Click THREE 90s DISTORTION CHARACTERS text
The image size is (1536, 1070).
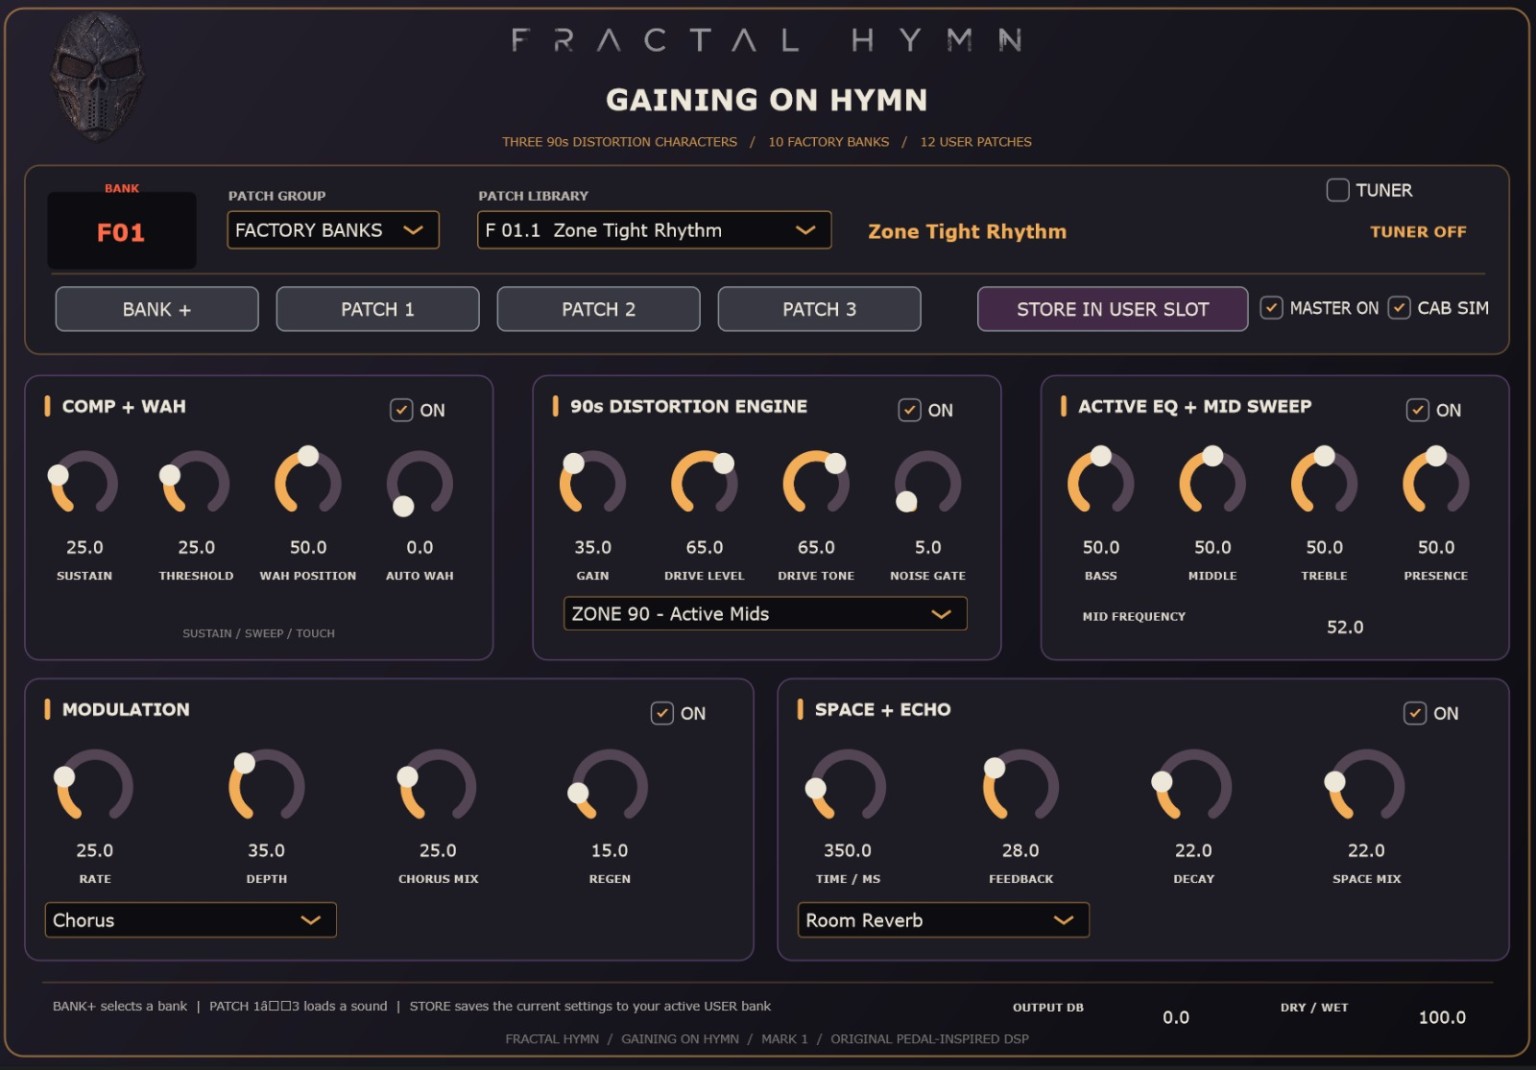(x=619, y=142)
